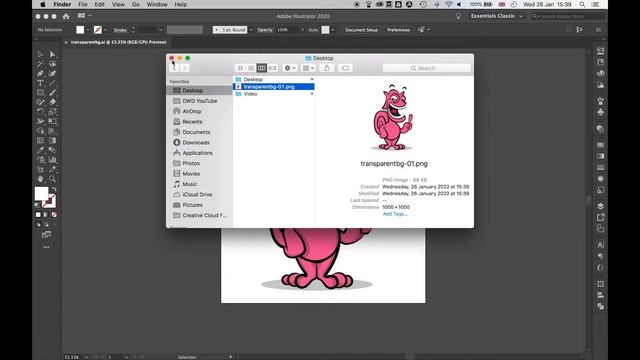This screenshot has height=360, width=640.
Task: Click the Fill swatch in control bar
Action: pos(80,30)
